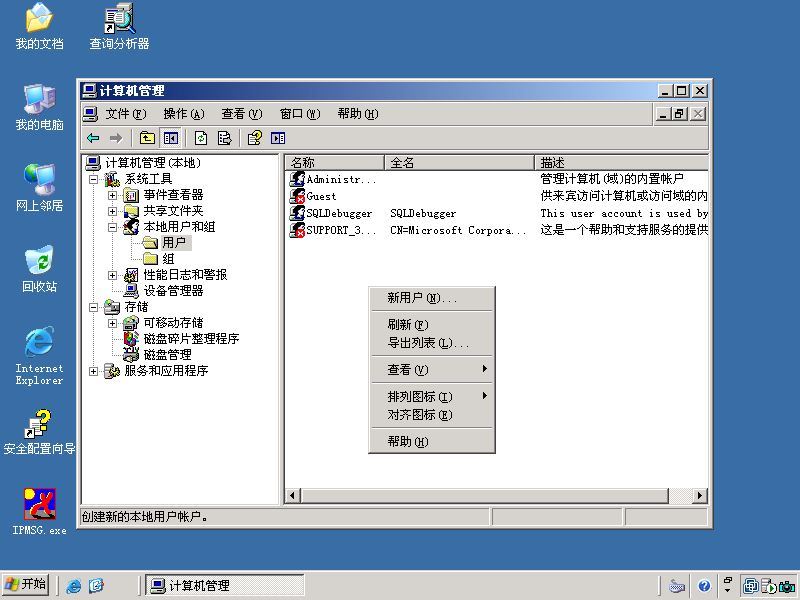This screenshot has height=600, width=800.
Task: Launch Internet Explorer from quick launch bar
Action: click(73, 585)
